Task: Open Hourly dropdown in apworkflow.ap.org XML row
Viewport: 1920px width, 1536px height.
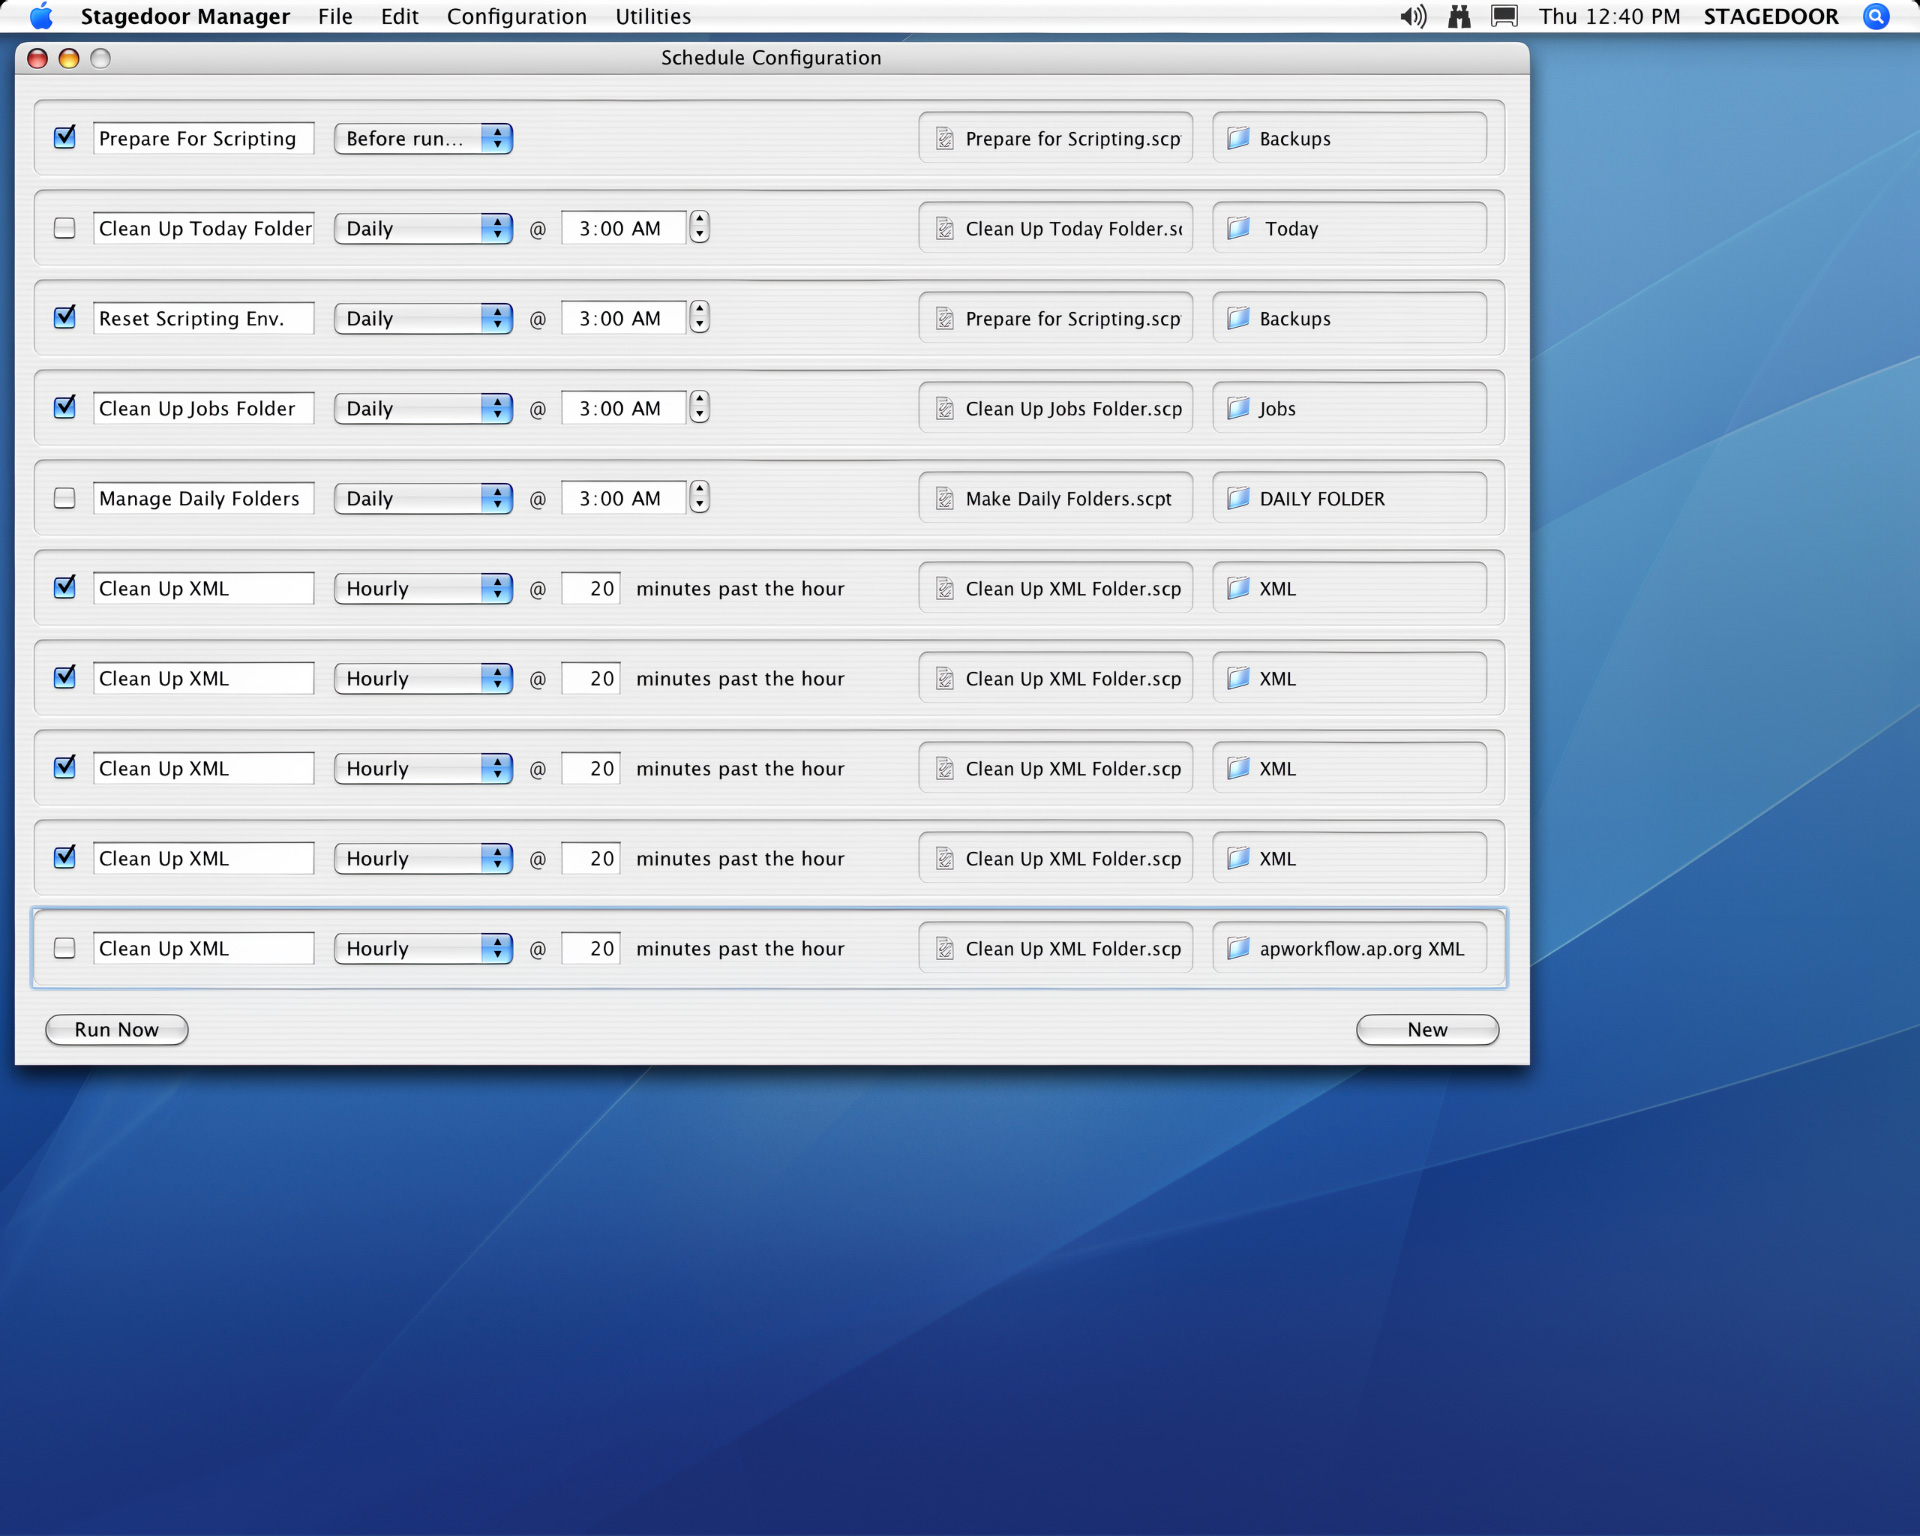Action: (x=423, y=948)
